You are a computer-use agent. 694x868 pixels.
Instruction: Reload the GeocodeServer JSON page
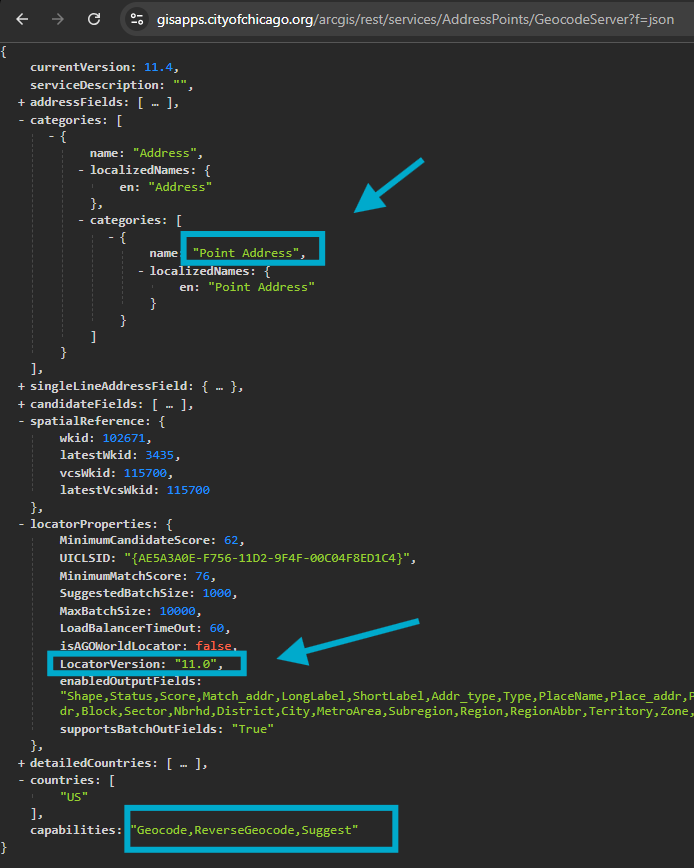pos(94,19)
